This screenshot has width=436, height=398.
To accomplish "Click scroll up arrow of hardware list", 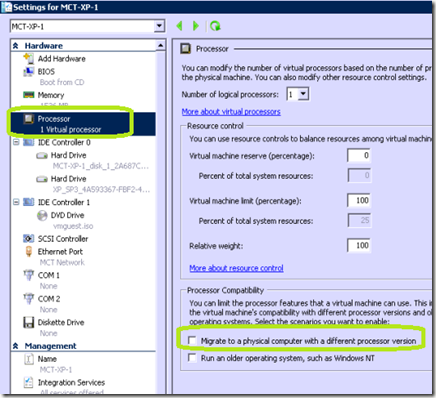I will coord(161,46).
